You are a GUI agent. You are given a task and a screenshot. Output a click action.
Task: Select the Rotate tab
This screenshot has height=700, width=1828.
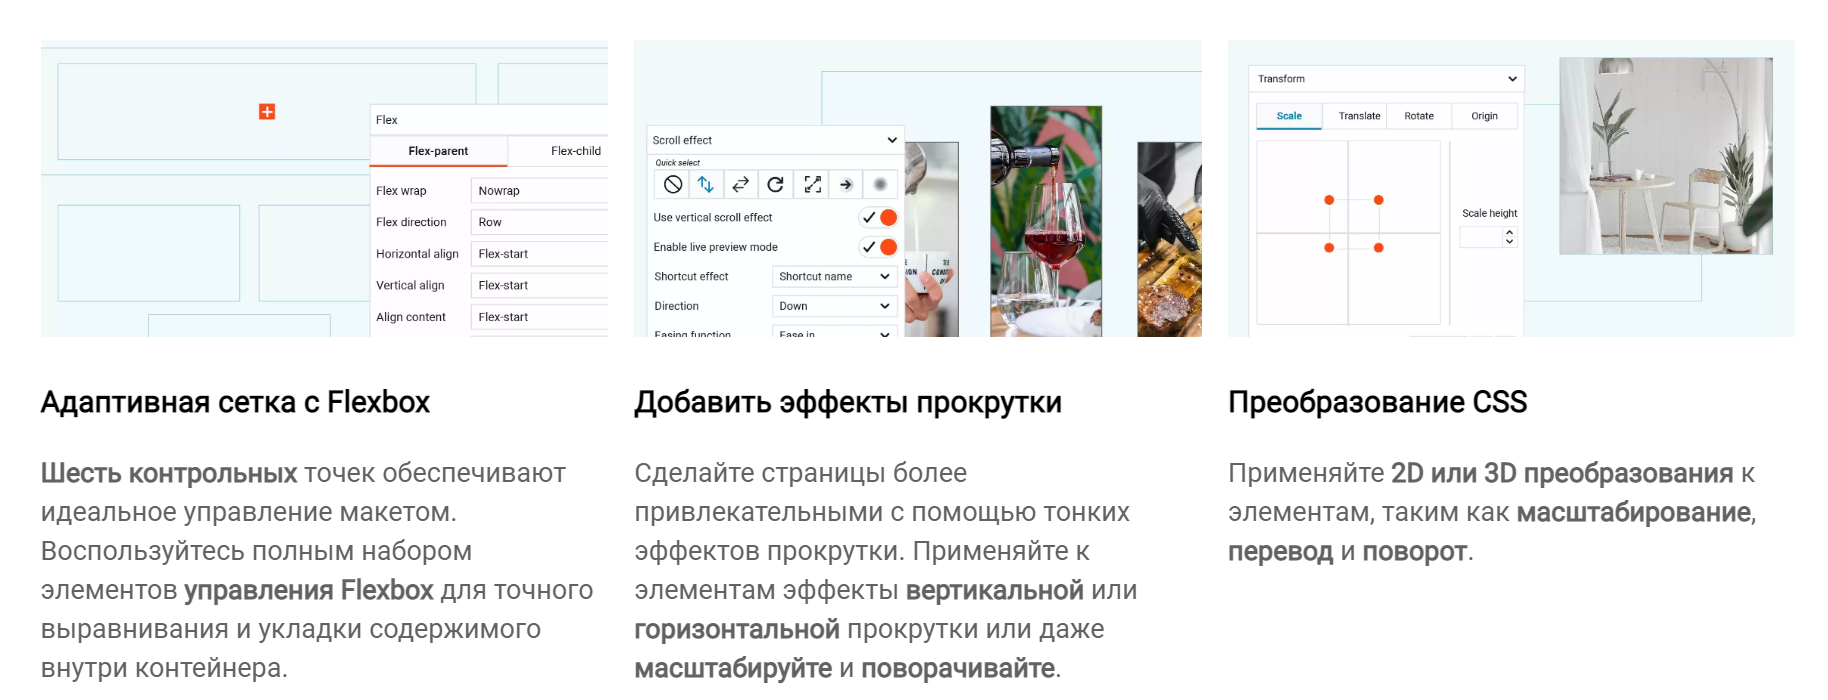tap(1419, 116)
